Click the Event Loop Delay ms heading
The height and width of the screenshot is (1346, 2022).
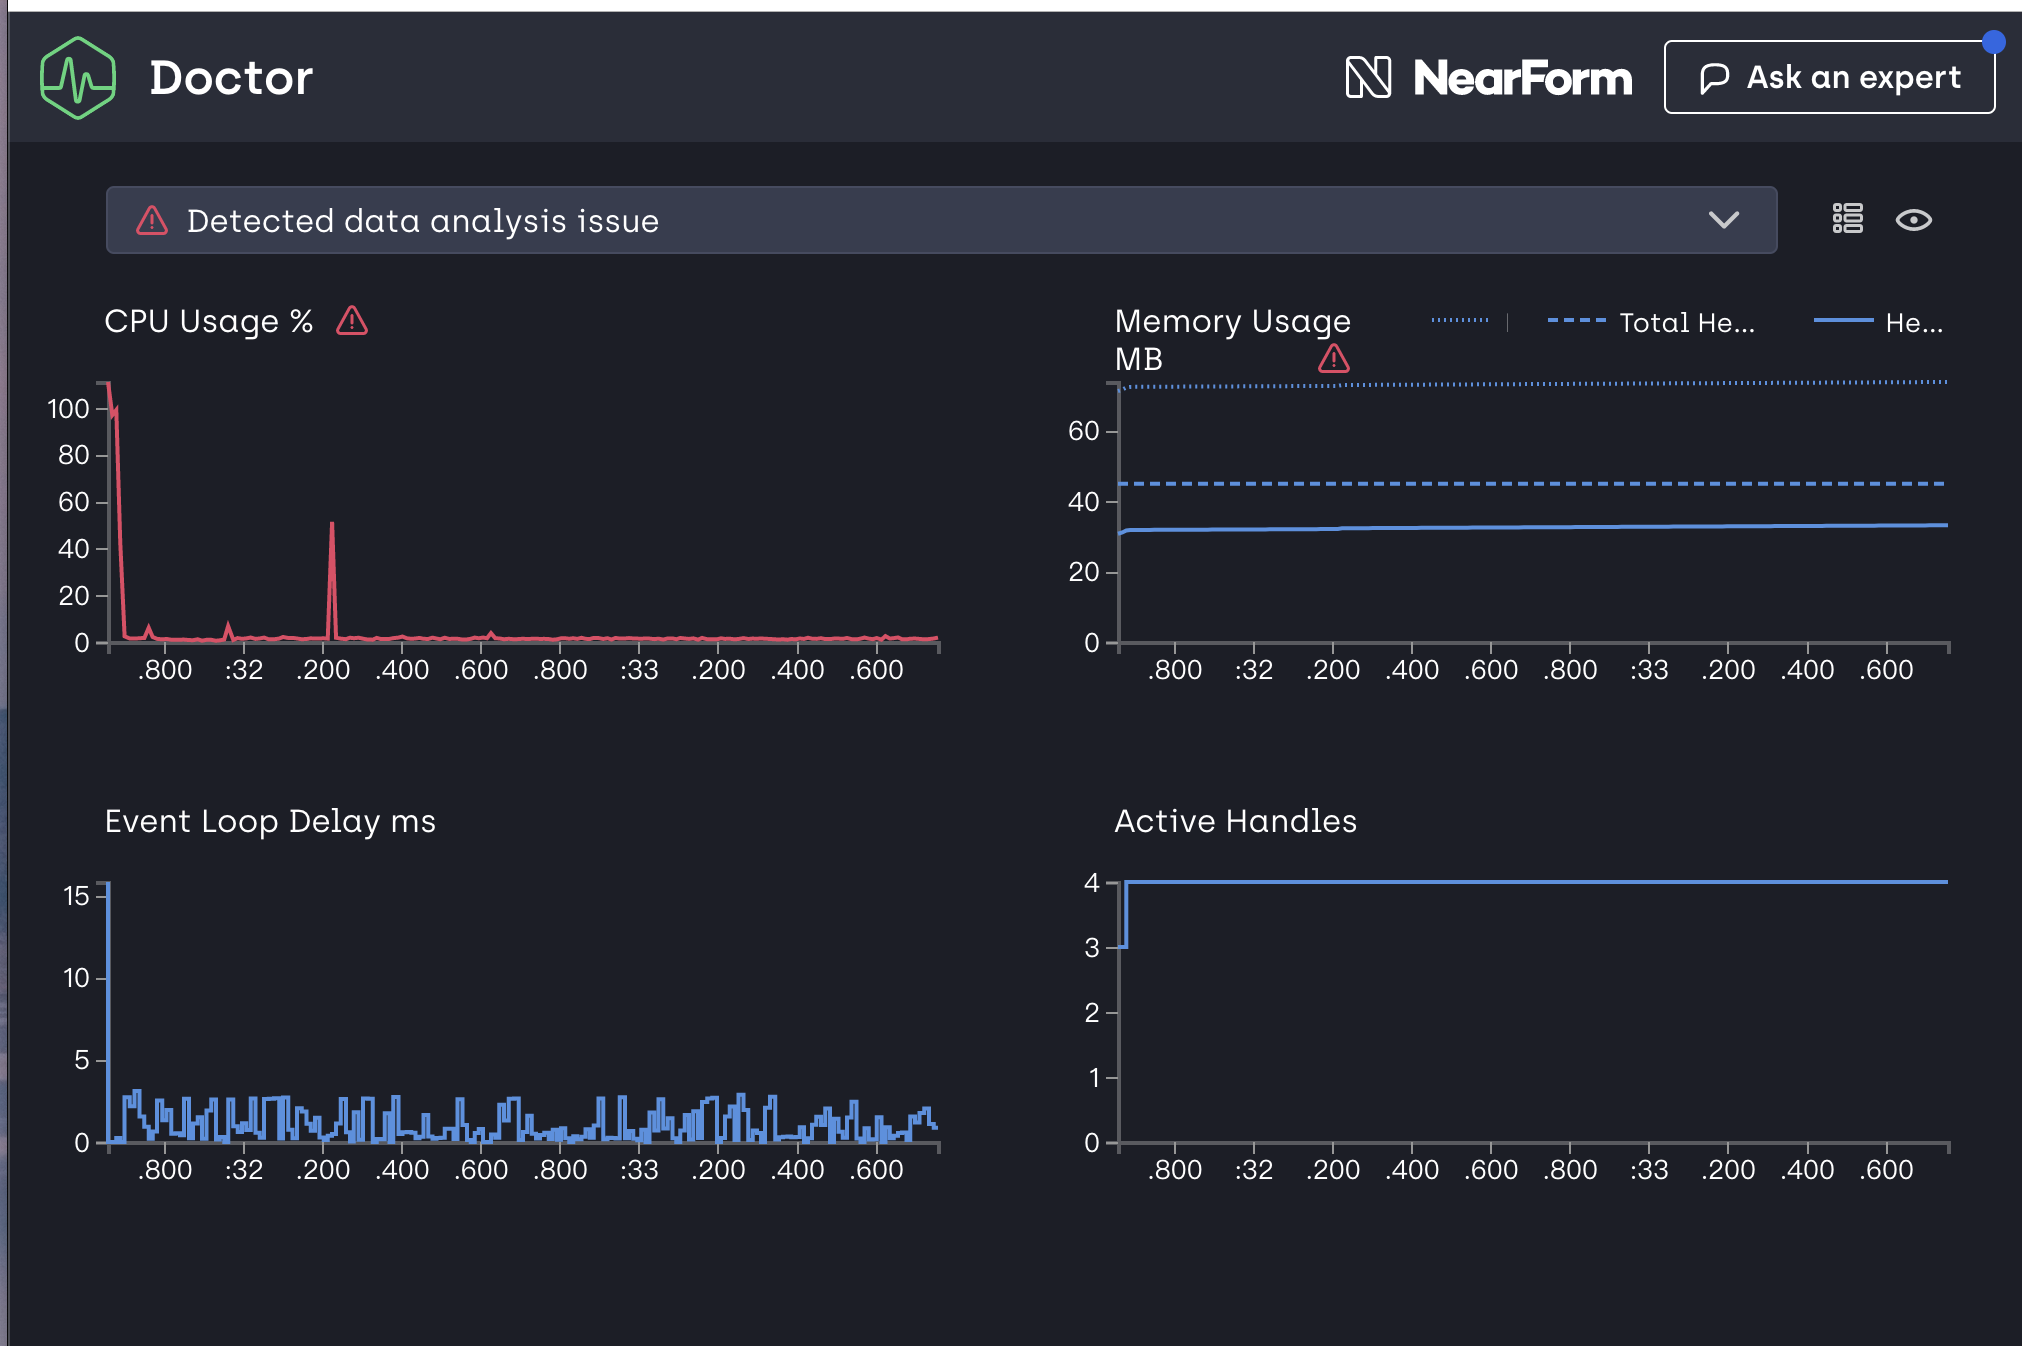pos(270,821)
